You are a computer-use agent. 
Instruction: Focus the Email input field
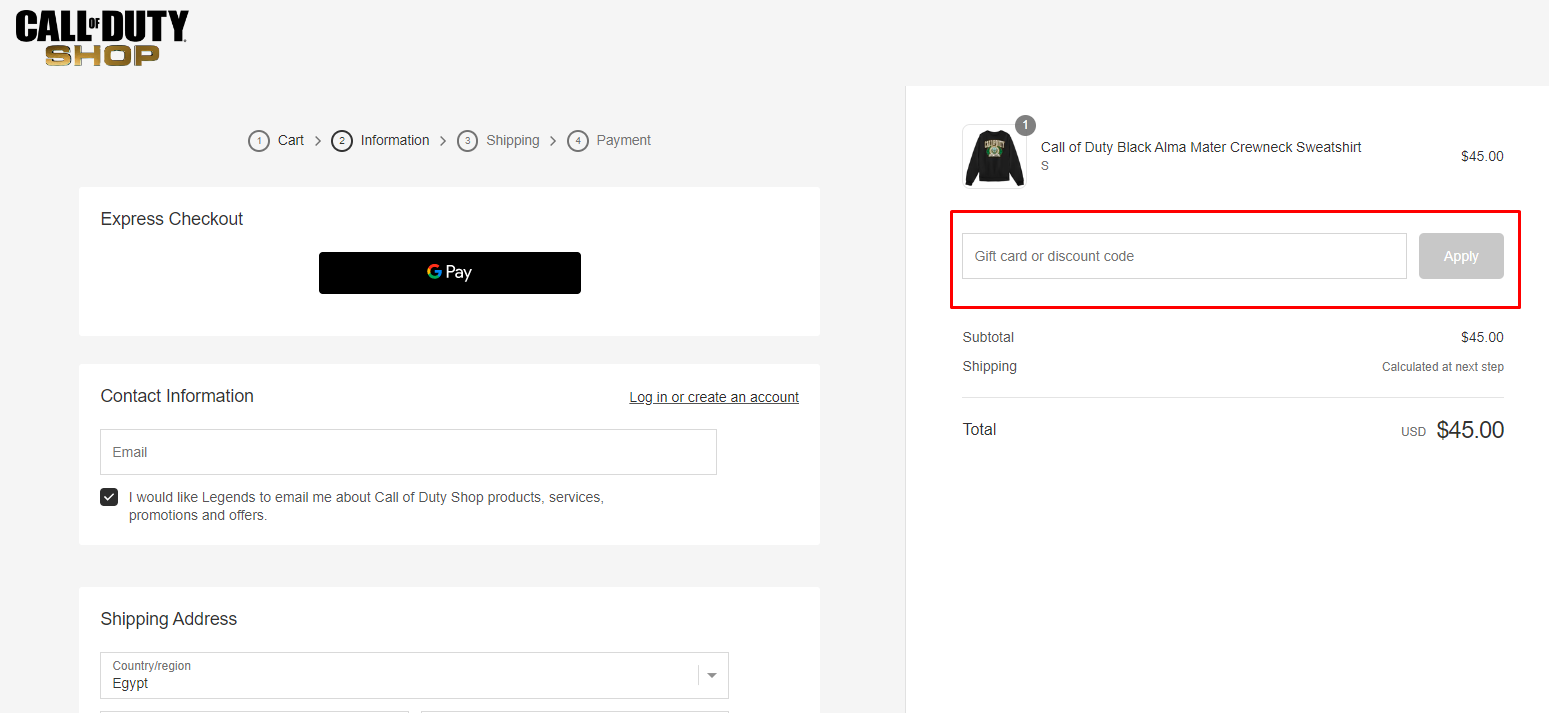tap(408, 452)
